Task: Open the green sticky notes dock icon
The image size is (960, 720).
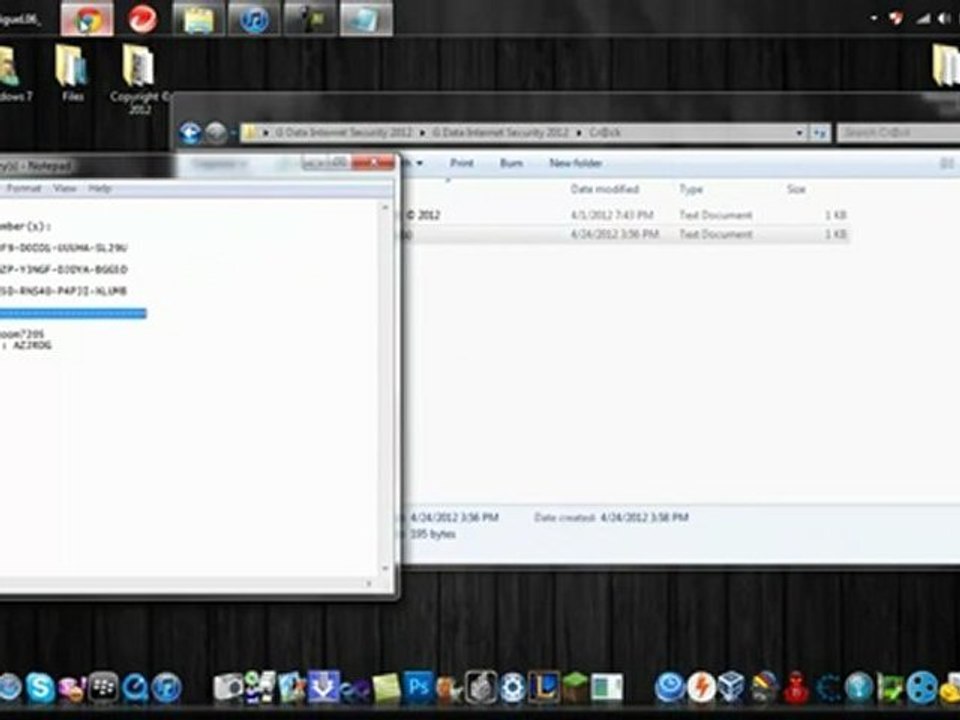Action: [x=386, y=688]
